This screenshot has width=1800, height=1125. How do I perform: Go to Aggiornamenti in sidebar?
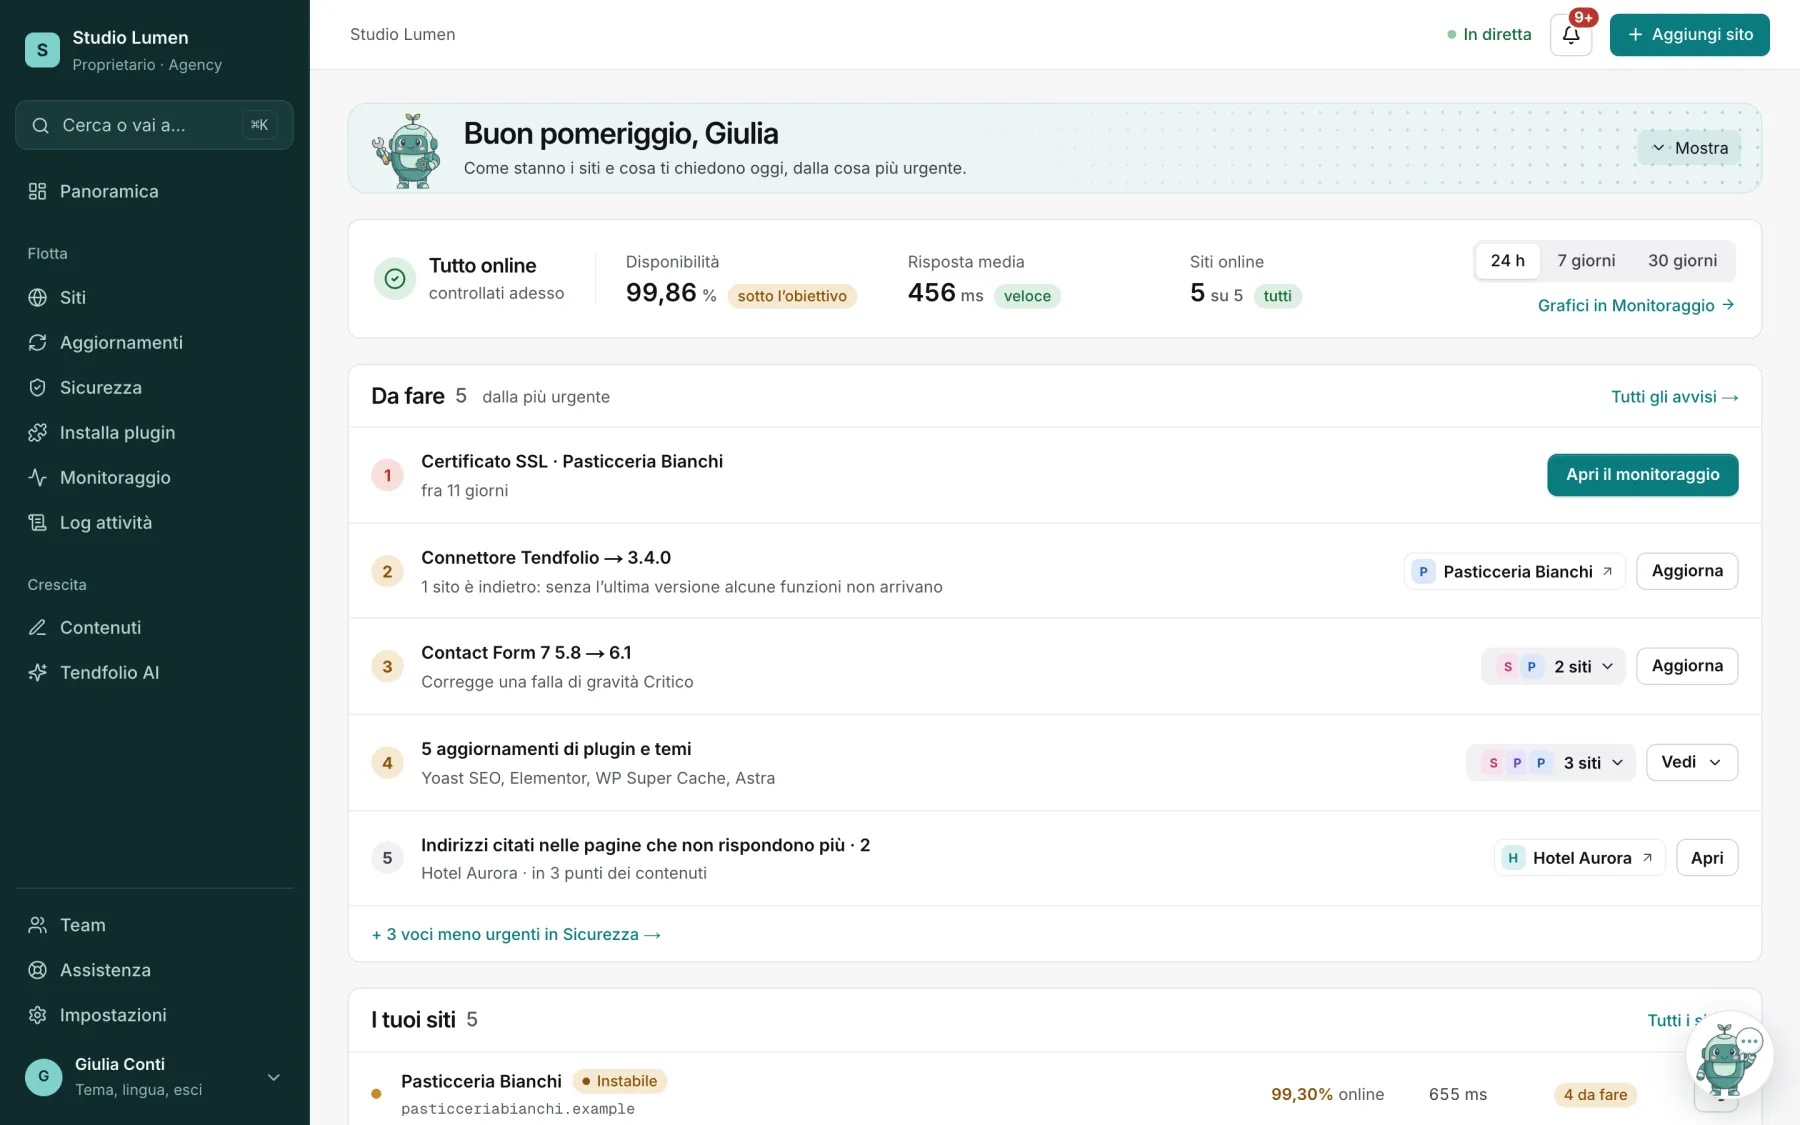[154, 342]
